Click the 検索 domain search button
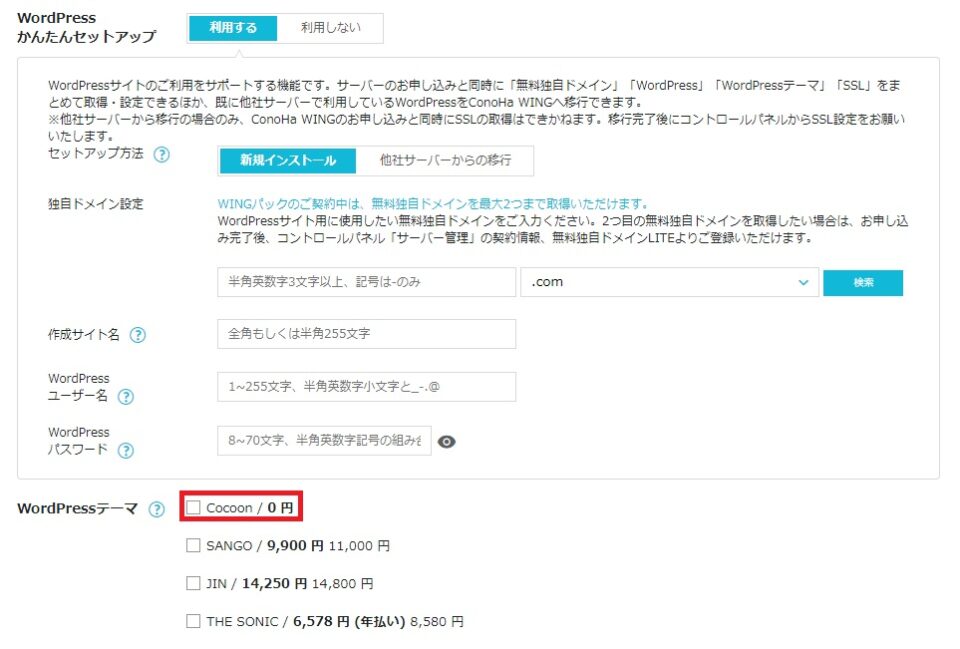960x649 pixels. [863, 283]
